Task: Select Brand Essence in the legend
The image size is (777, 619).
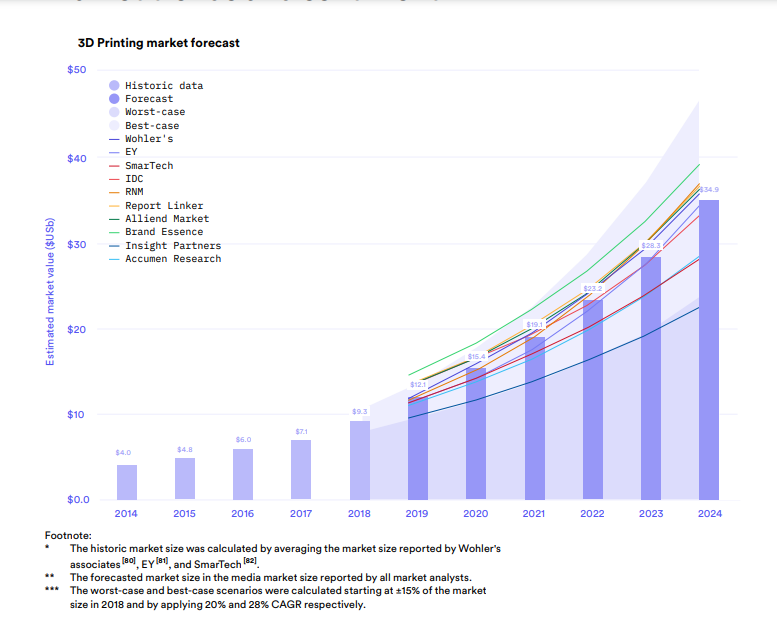Action: click(x=163, y=232)
